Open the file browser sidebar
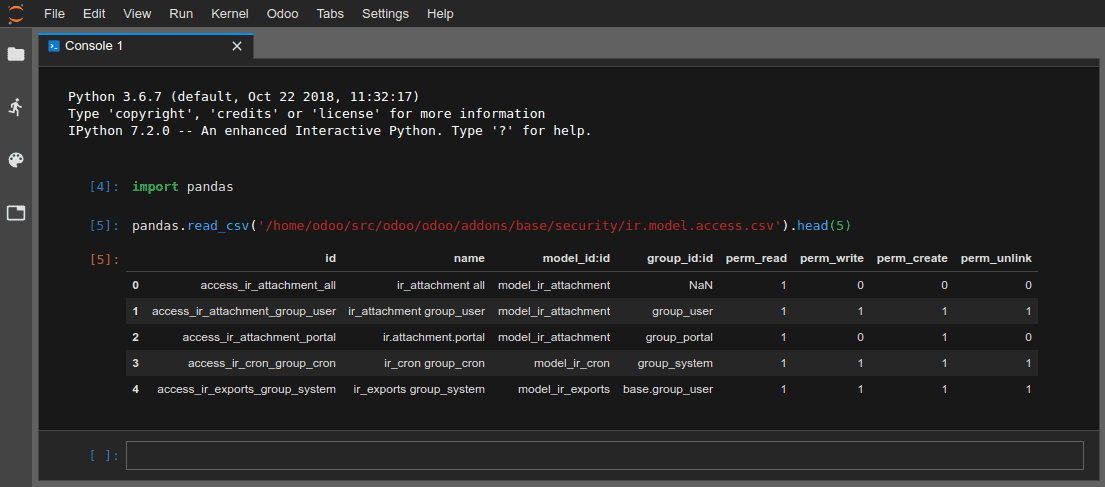Viewport: 1105px width, 487px height. 16,54
